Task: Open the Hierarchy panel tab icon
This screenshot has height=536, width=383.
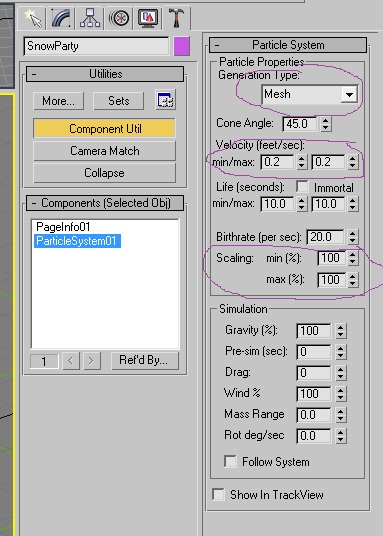Action: pos(90,18)
